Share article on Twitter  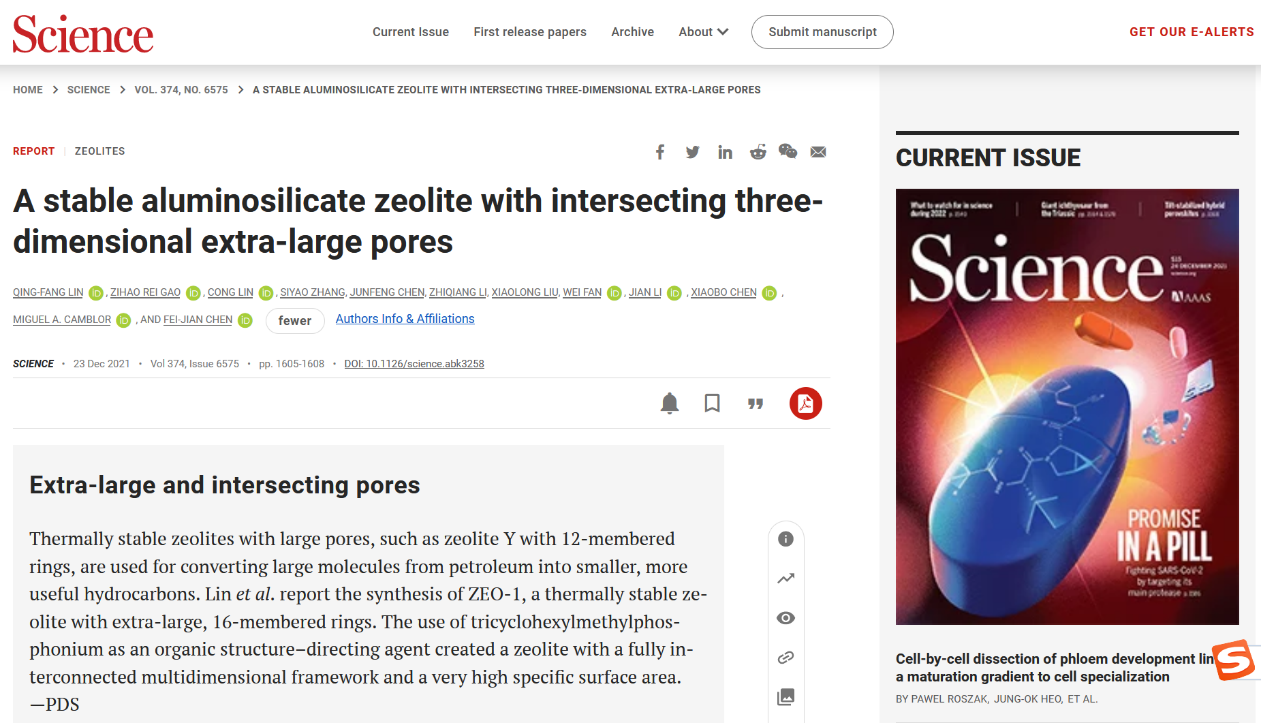coord(692,152)
